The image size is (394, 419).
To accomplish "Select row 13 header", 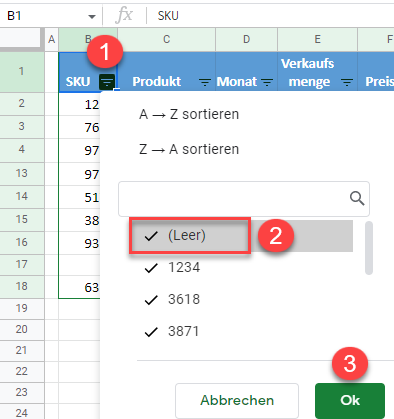I will 22,173.
